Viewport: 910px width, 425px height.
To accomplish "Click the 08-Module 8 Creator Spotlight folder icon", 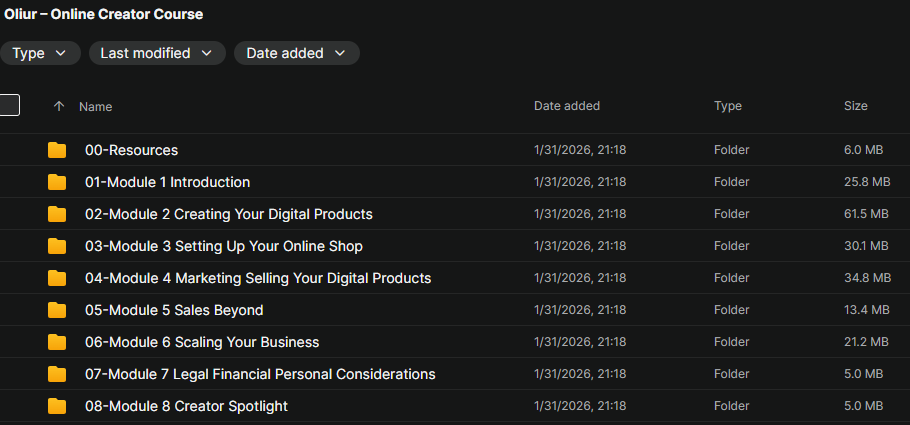I will 57,406.
